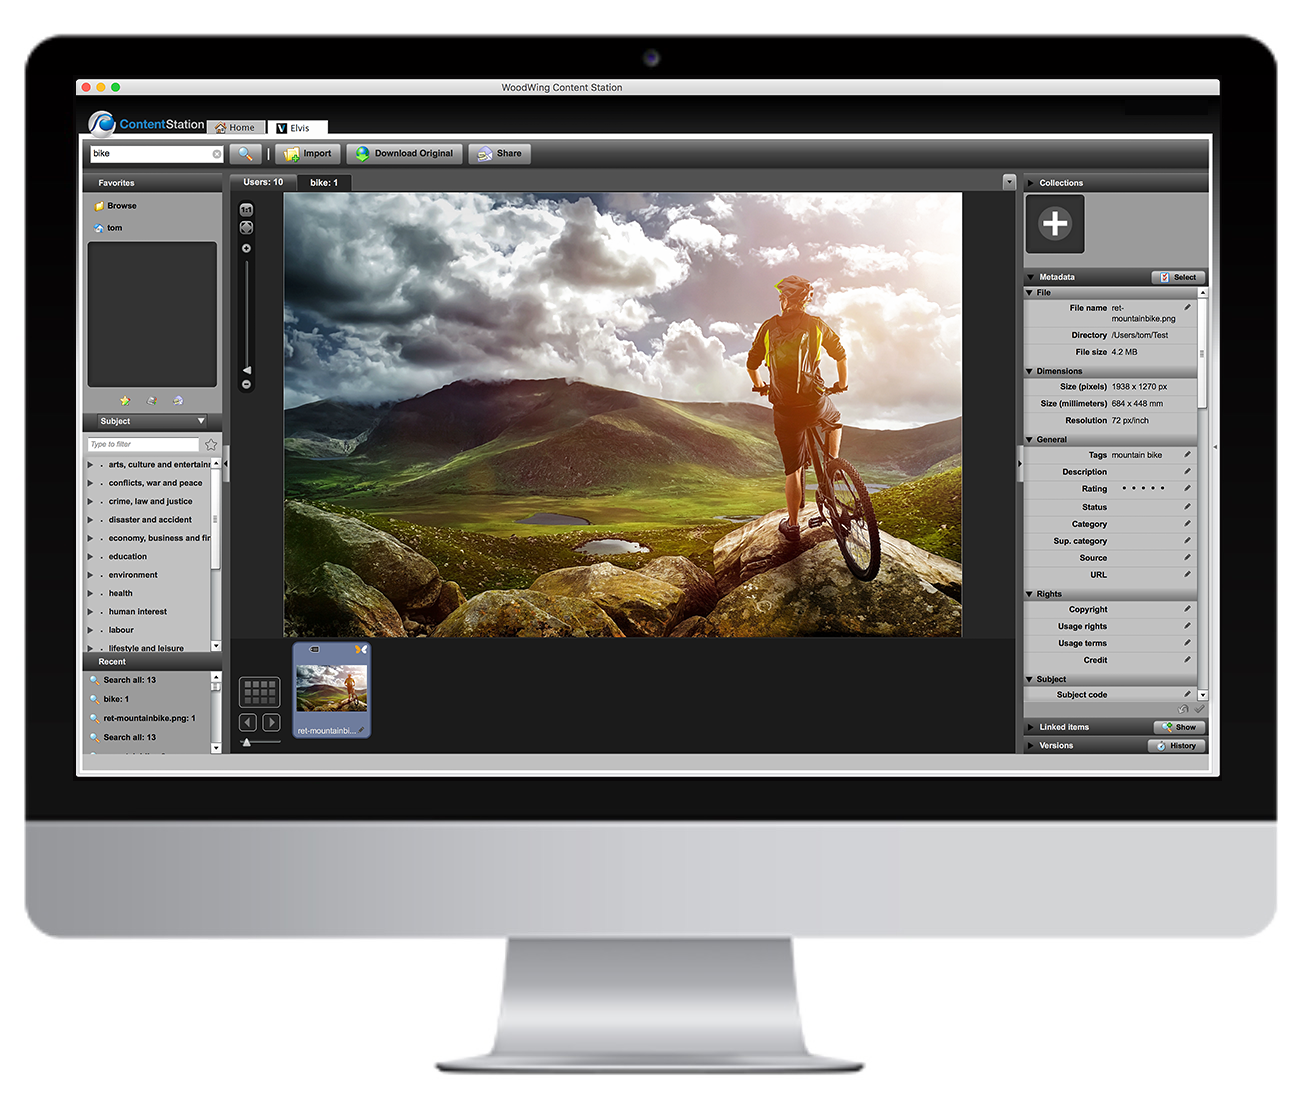Click the 'Type to filter' subject field

click(x=143, y=444)
